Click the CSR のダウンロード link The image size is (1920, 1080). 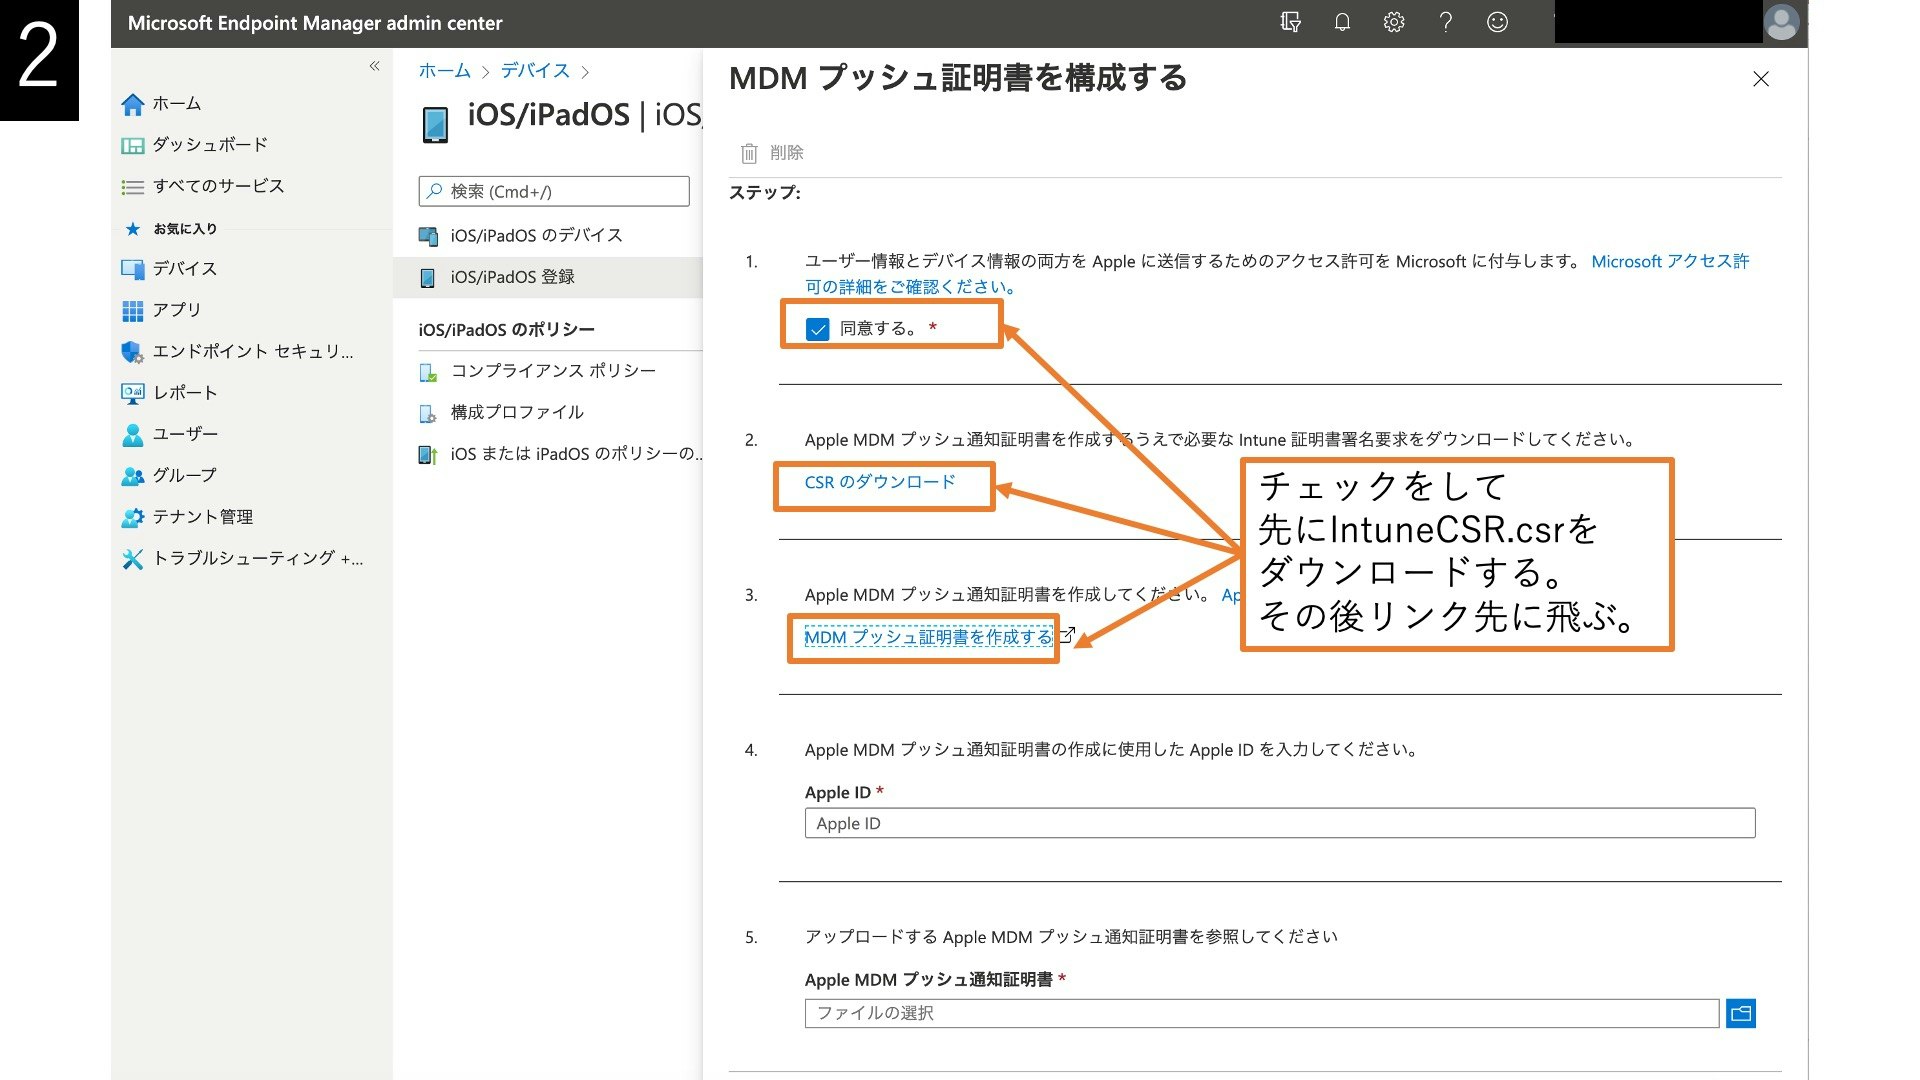[880, 482]
